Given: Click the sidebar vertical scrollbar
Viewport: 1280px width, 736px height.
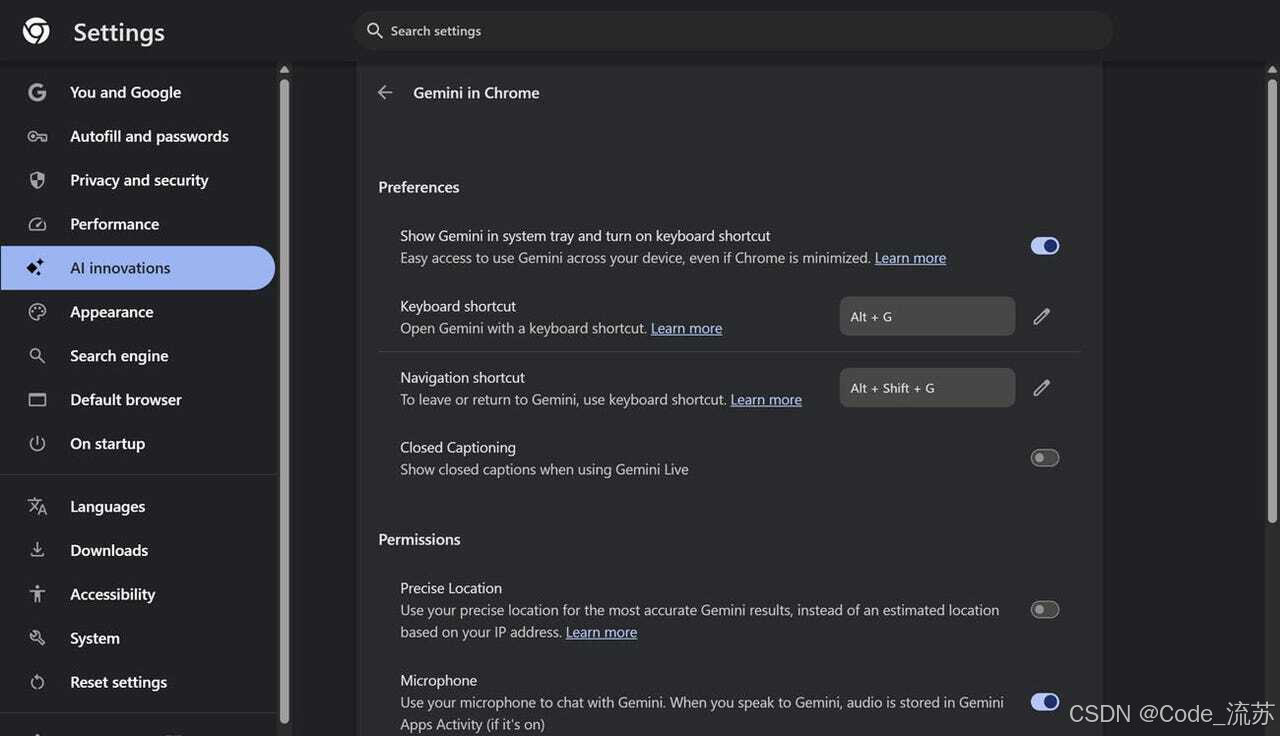Looking at the screenshot, I should point(284,400).
